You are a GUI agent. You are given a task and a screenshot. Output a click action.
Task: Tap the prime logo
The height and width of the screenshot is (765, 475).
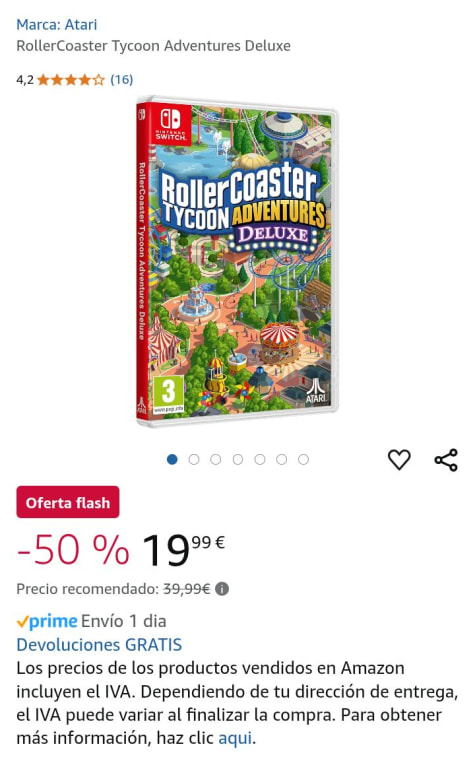pyautogui.click(x=47, y=621)
